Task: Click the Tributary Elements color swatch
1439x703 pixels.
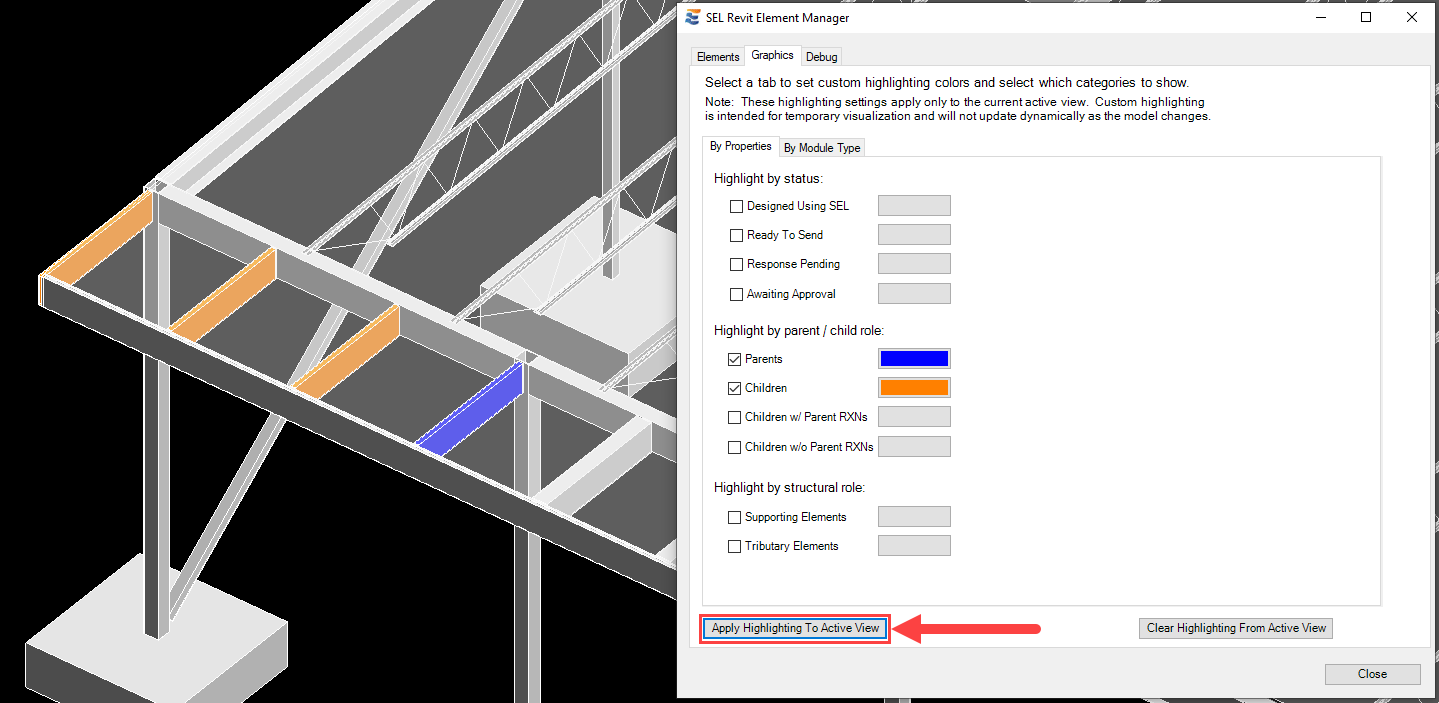Action: point(914,546)
